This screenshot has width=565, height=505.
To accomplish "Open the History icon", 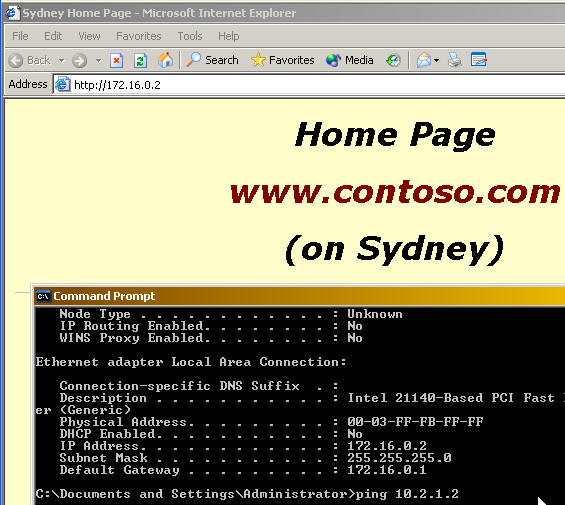I will 393,60.
